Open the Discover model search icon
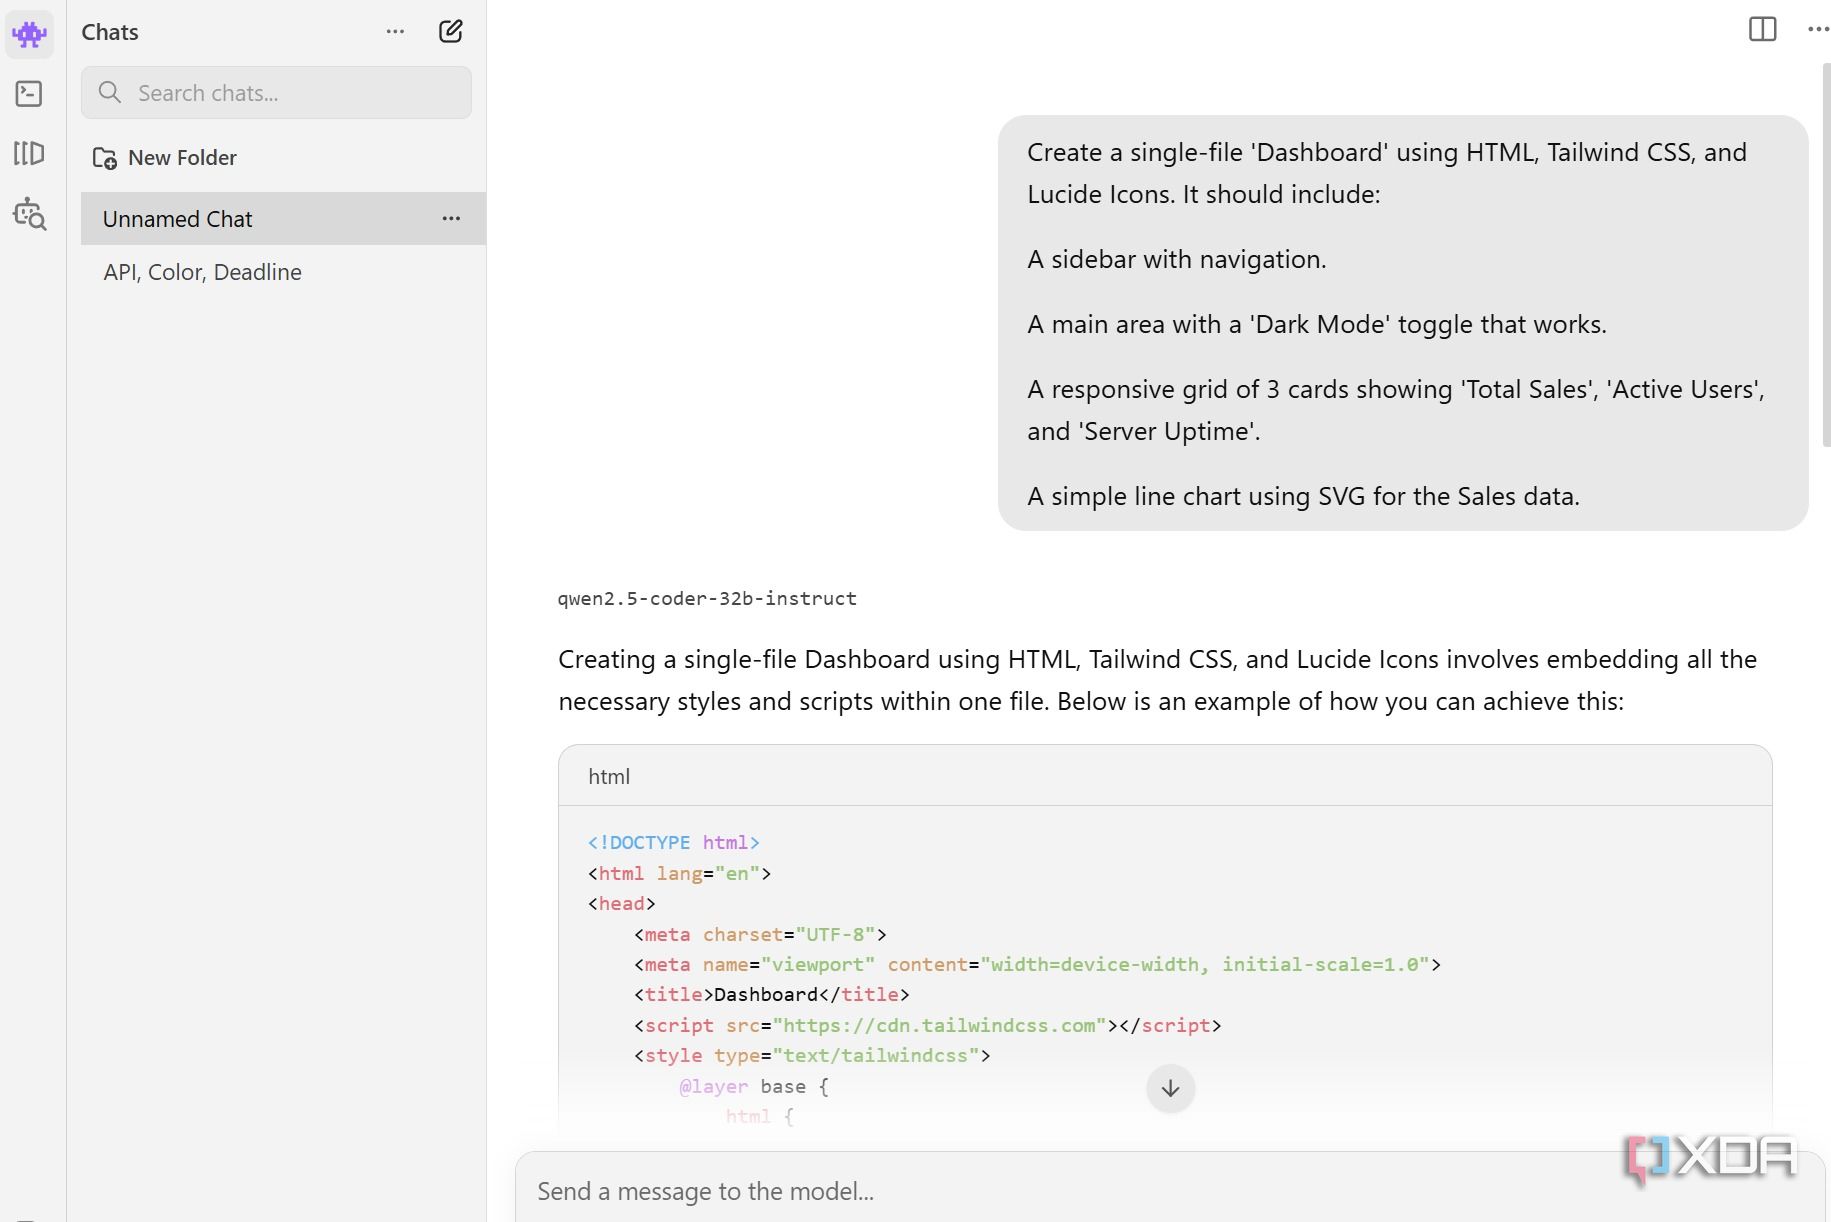The height and width of the screenshot is (1222, 1831). (x=30, y=214)
